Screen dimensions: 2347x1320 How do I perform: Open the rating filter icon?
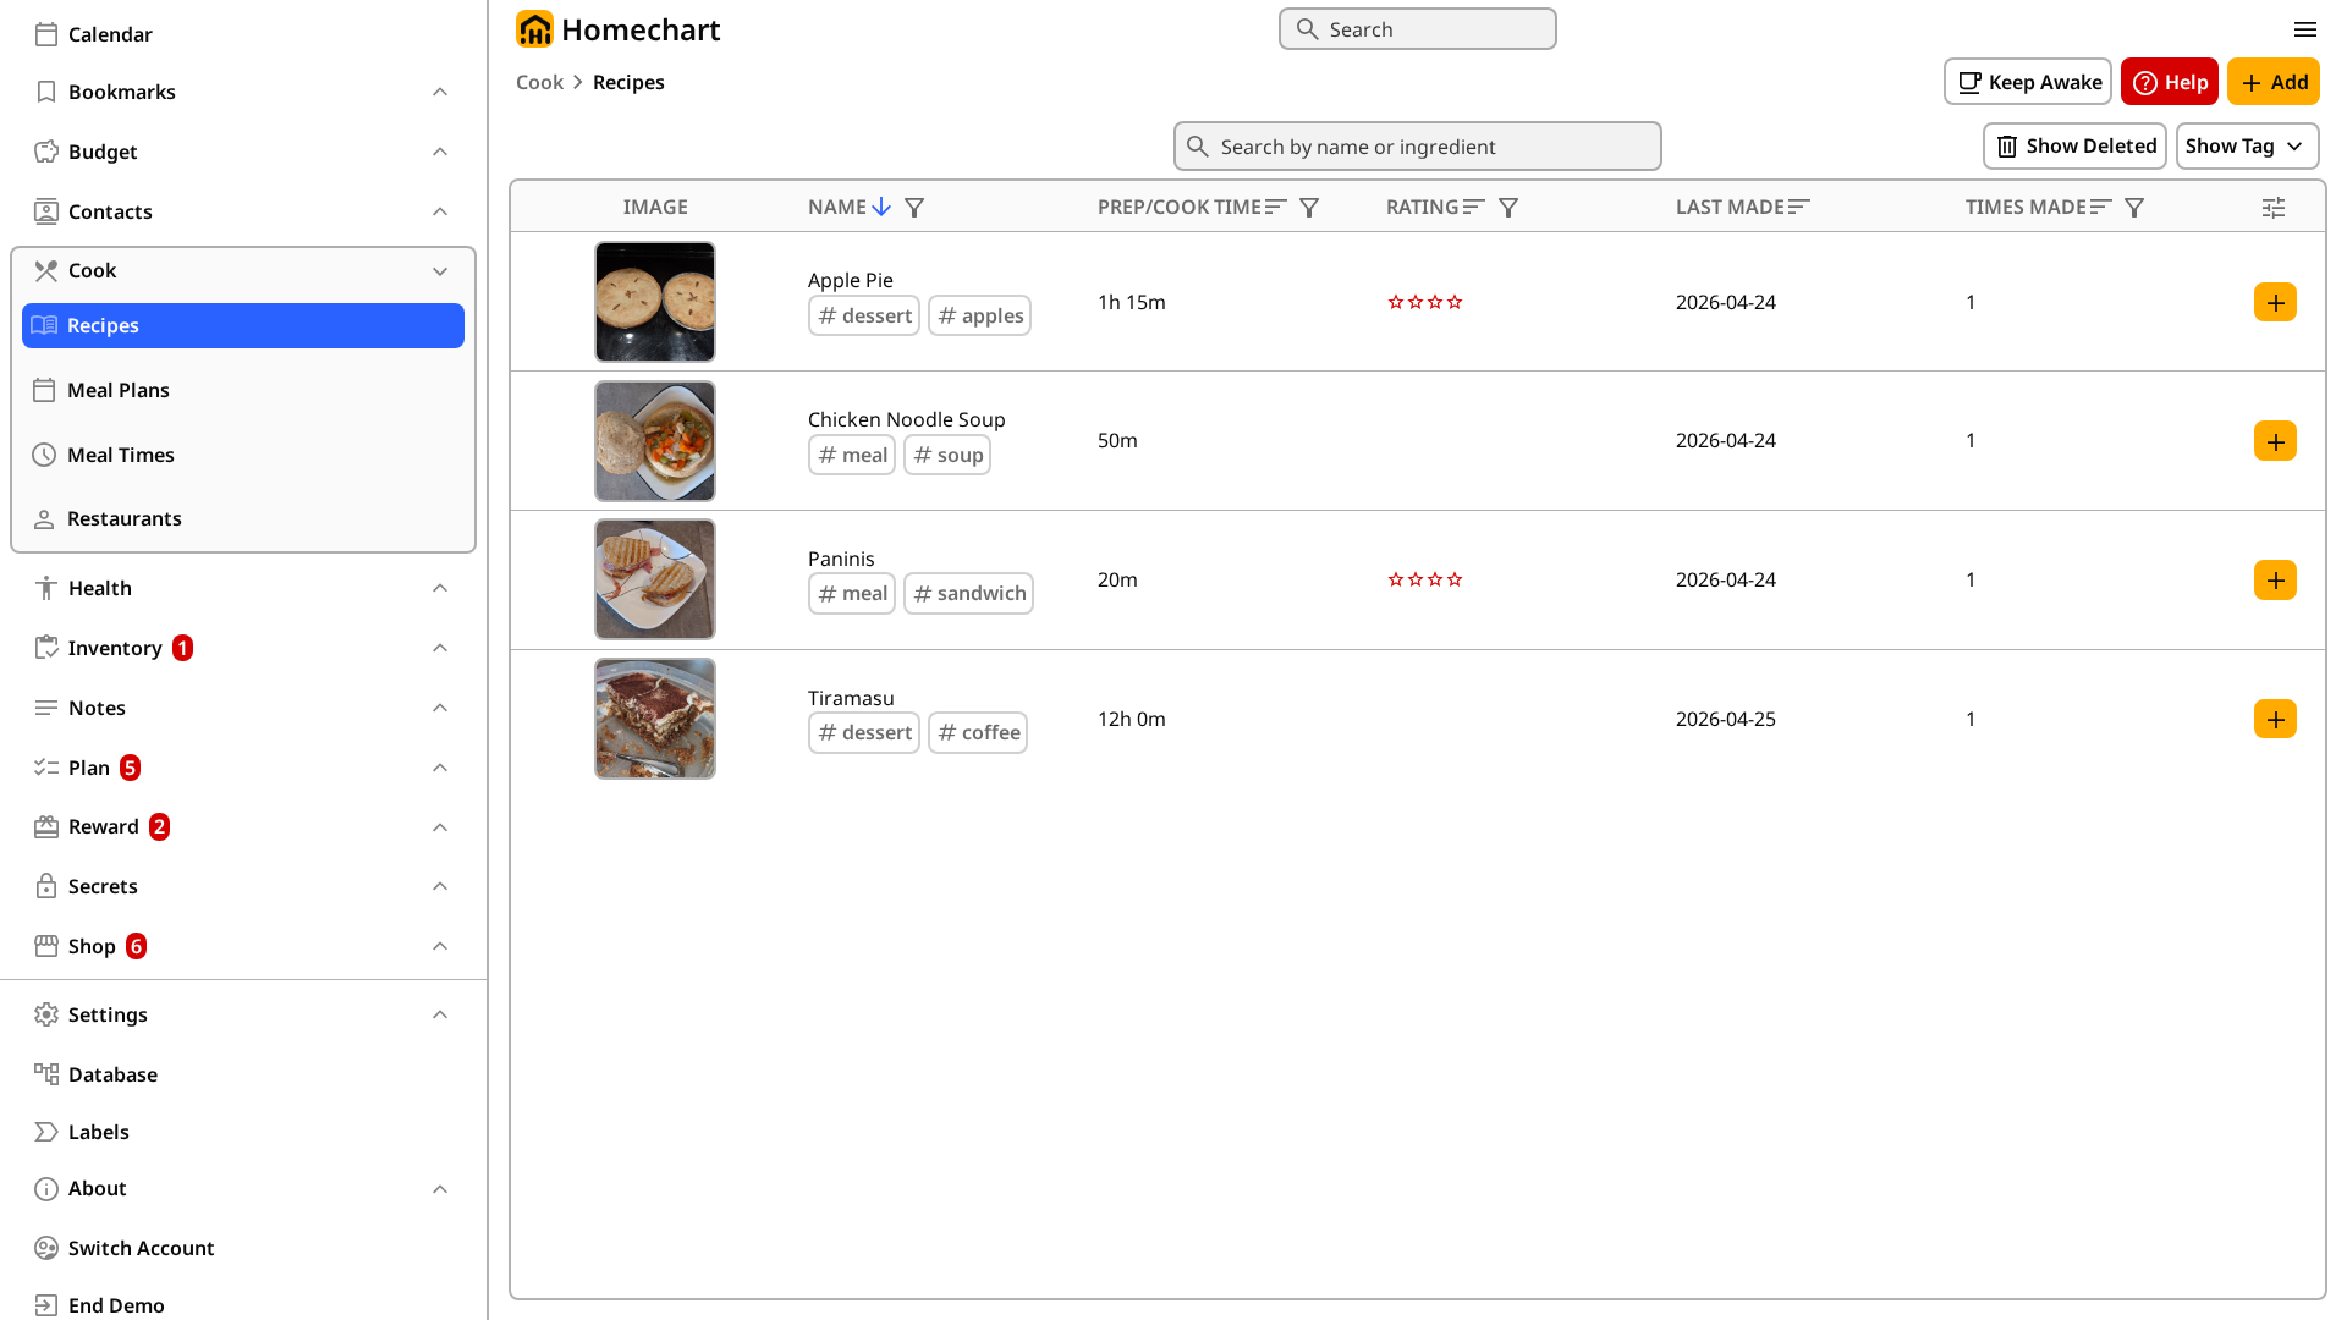tap(1509, 207)
